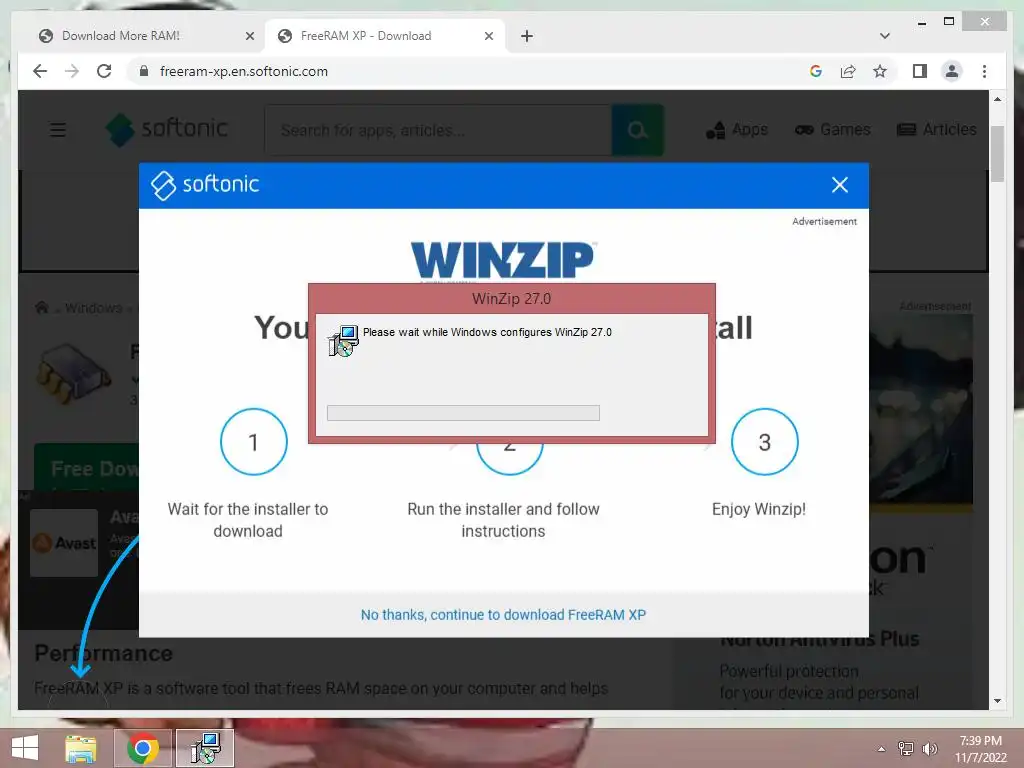The image size is (1024, 768).
Task: Click the WinZip logo in the advertisement
Action: click(503, 260)
